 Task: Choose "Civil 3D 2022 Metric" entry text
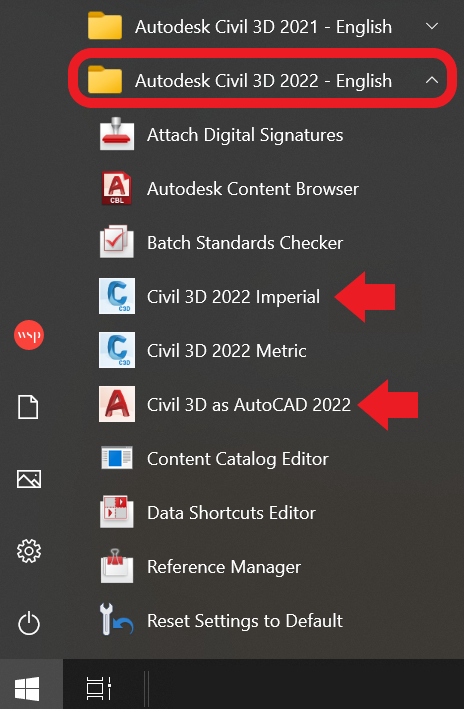coord(227,350)
